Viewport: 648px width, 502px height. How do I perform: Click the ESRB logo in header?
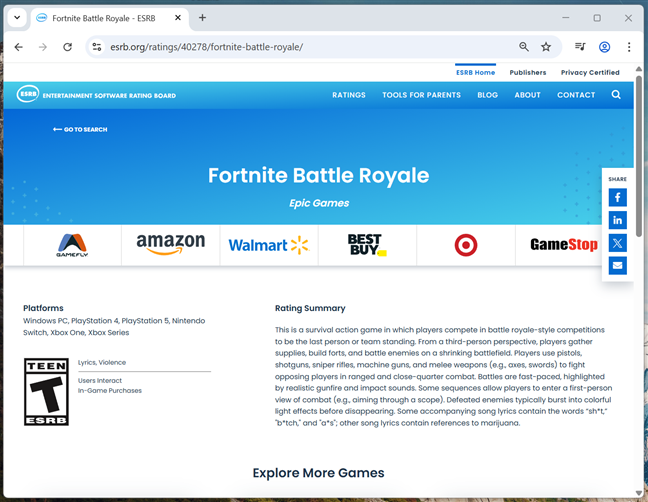pos(28,94)
